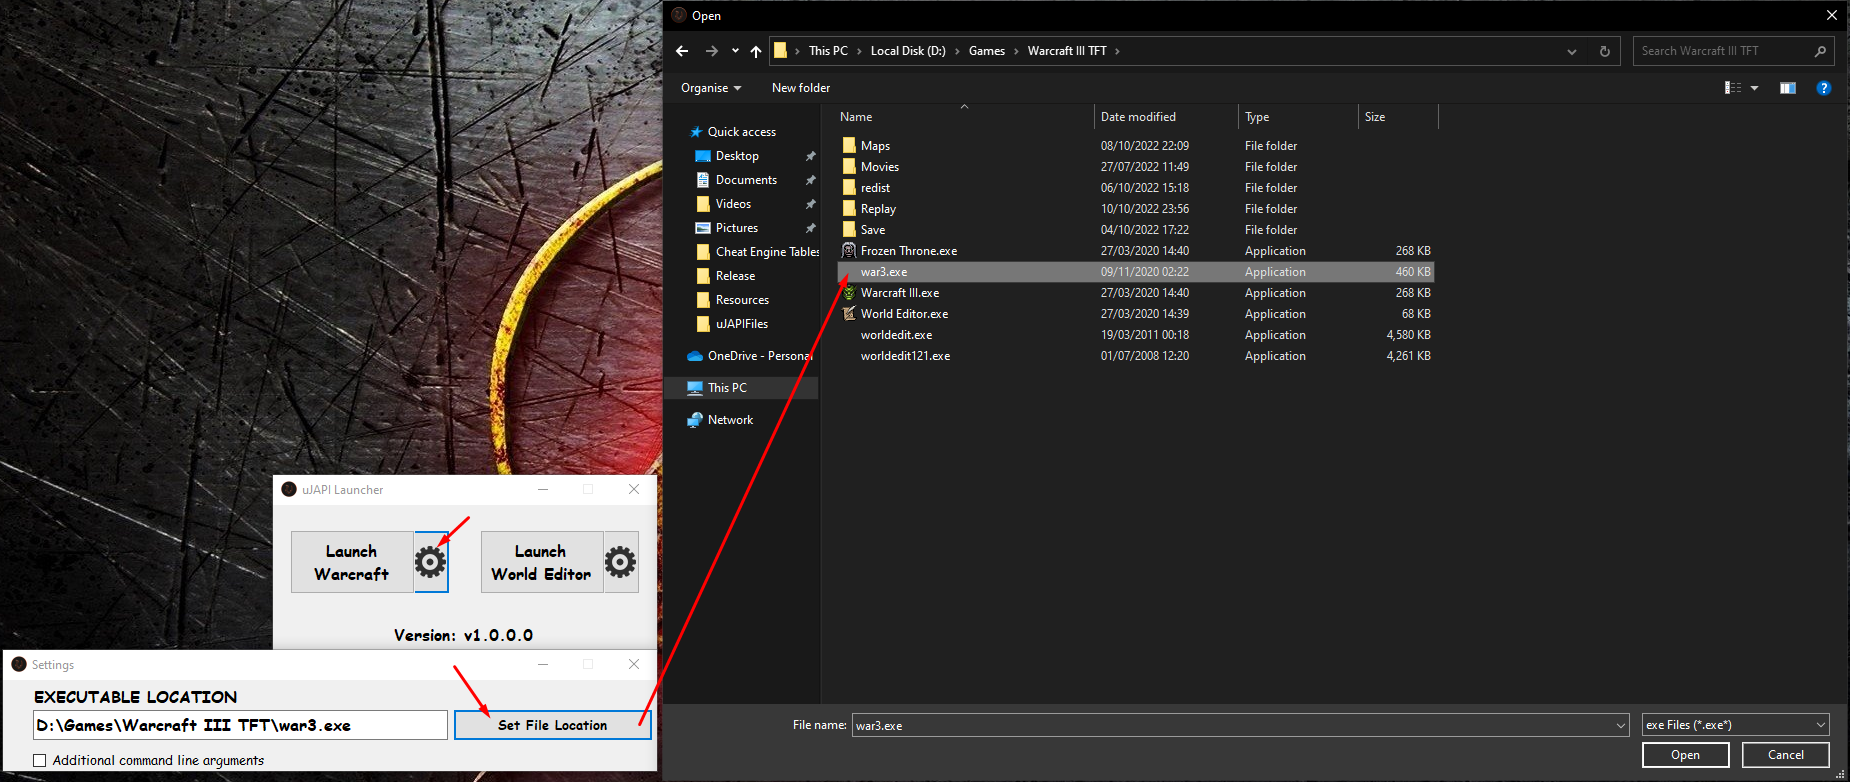
Task: Open Videos in navigation pane
Action: 733,204
